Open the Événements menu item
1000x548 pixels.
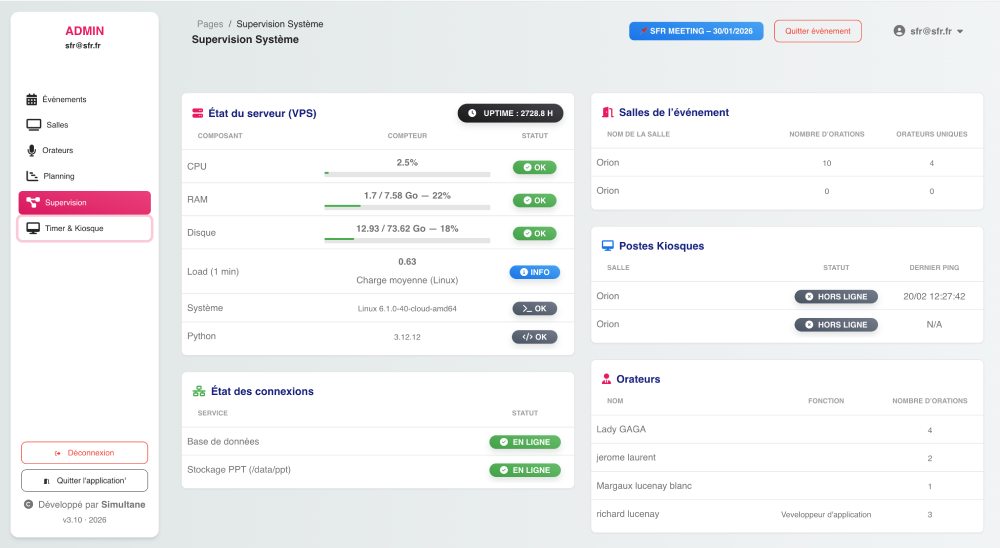point(85,100)
